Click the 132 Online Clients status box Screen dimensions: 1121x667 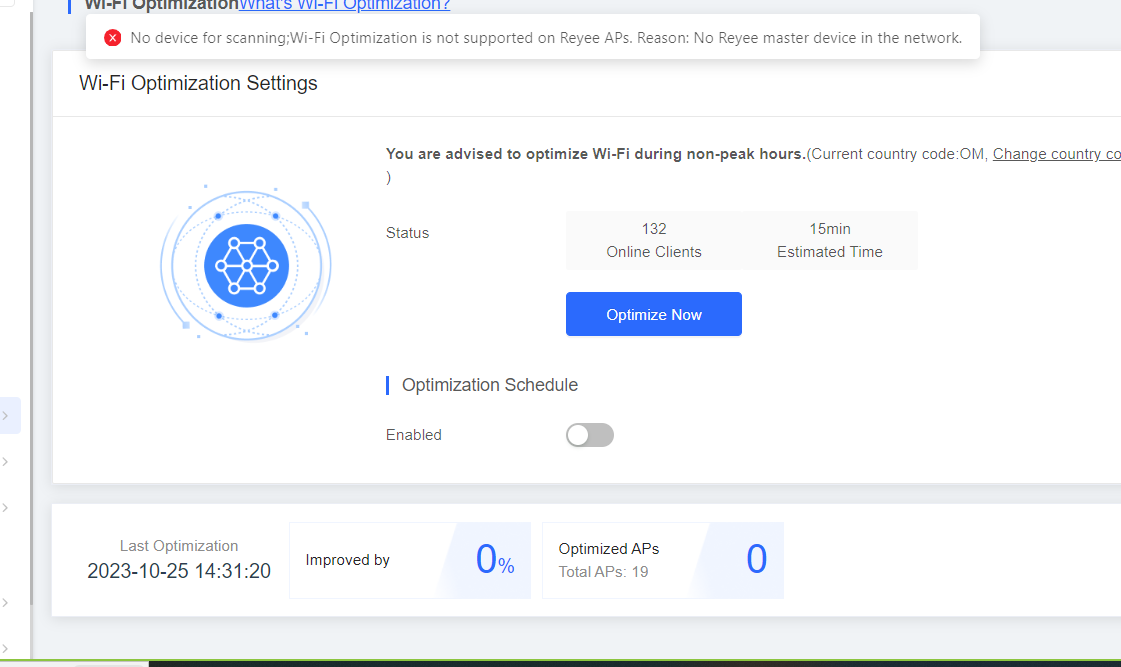[x=654, y=240]
